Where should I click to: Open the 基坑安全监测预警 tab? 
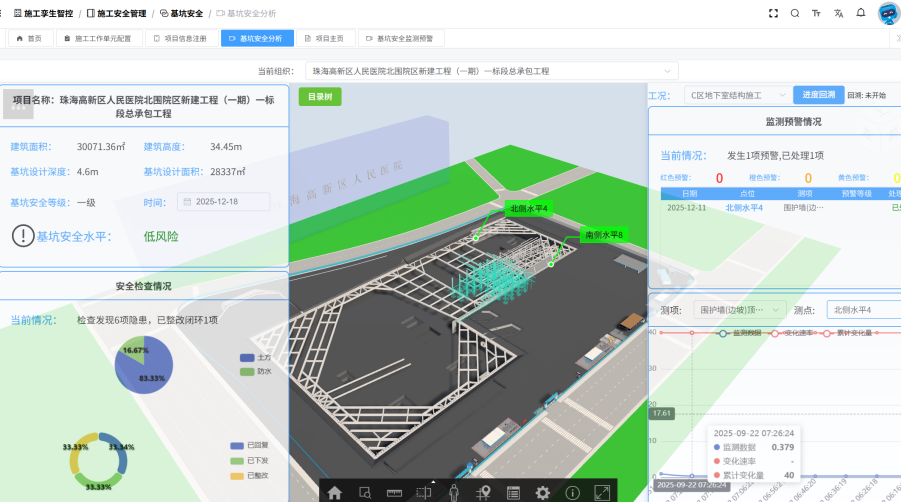401,38
